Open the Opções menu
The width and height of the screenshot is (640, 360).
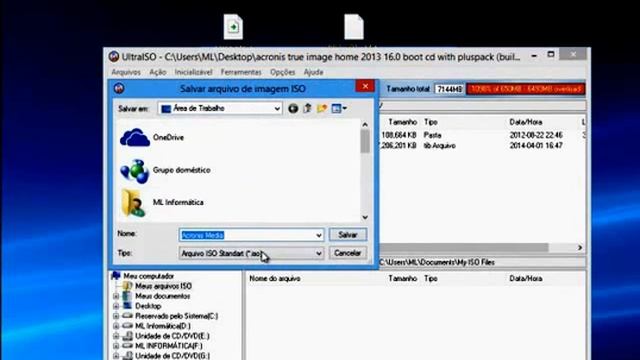[282, 72]
